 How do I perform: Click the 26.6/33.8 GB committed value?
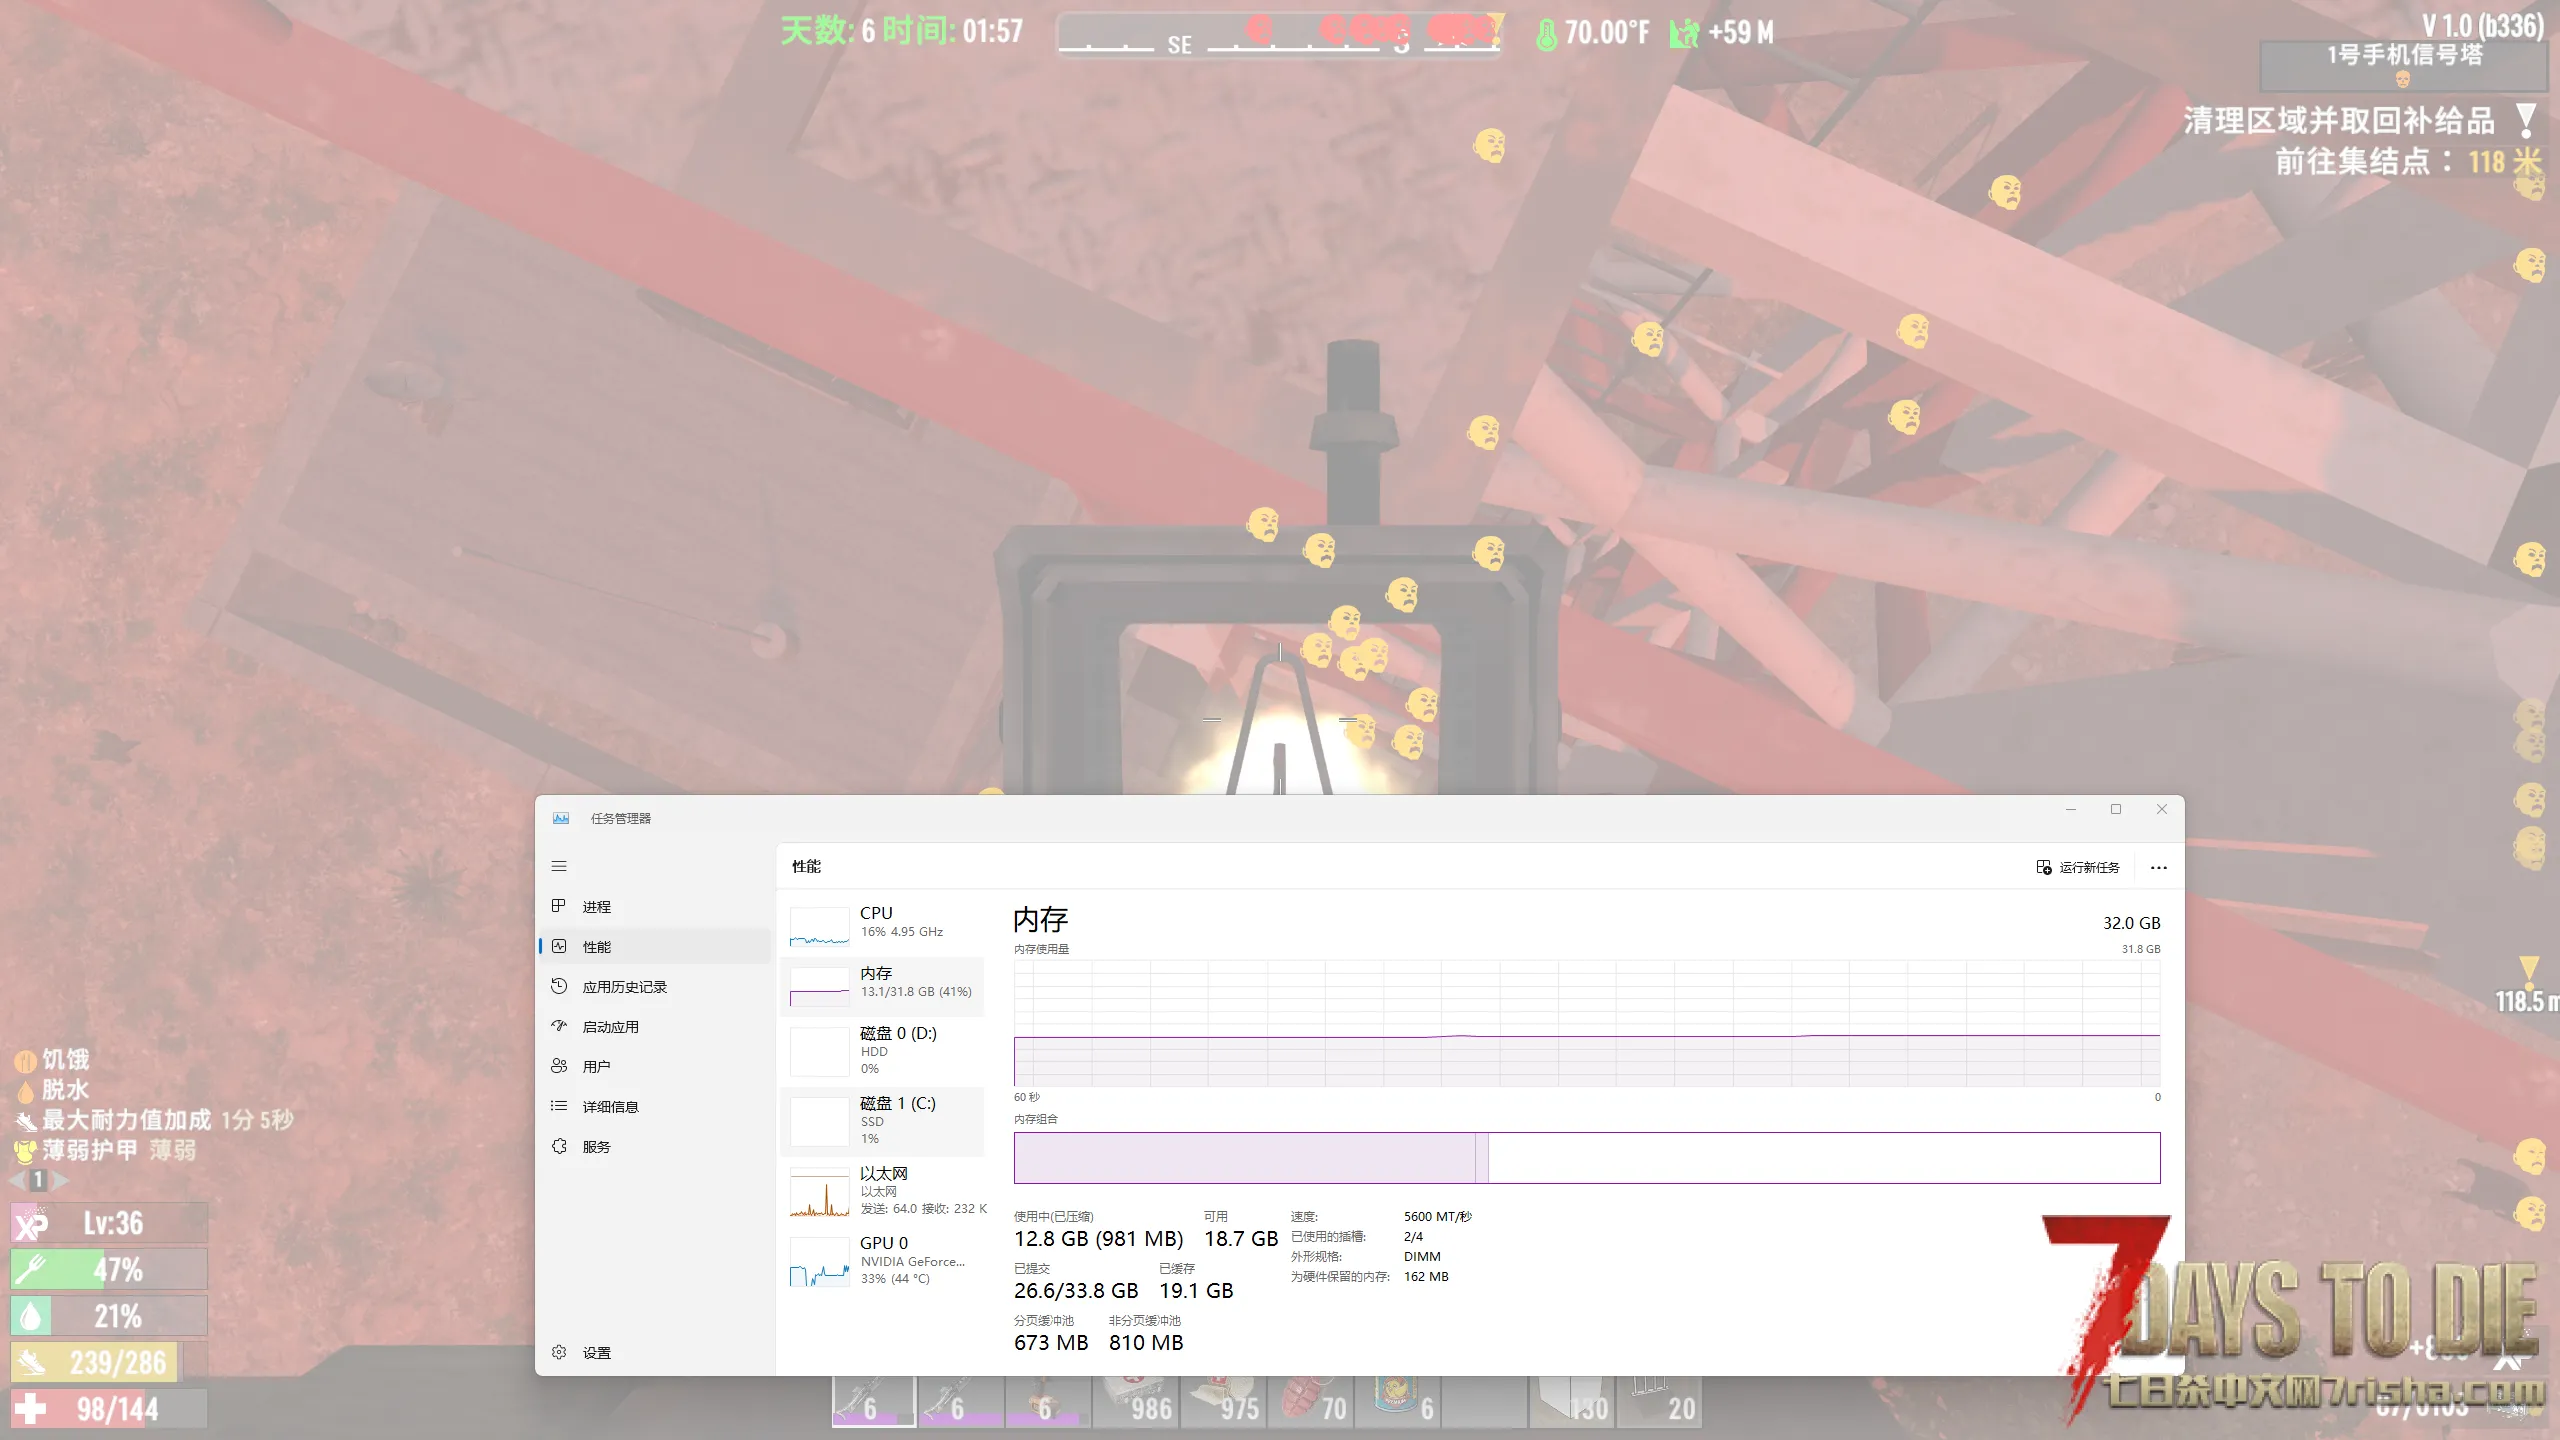pos(1076,1291)
